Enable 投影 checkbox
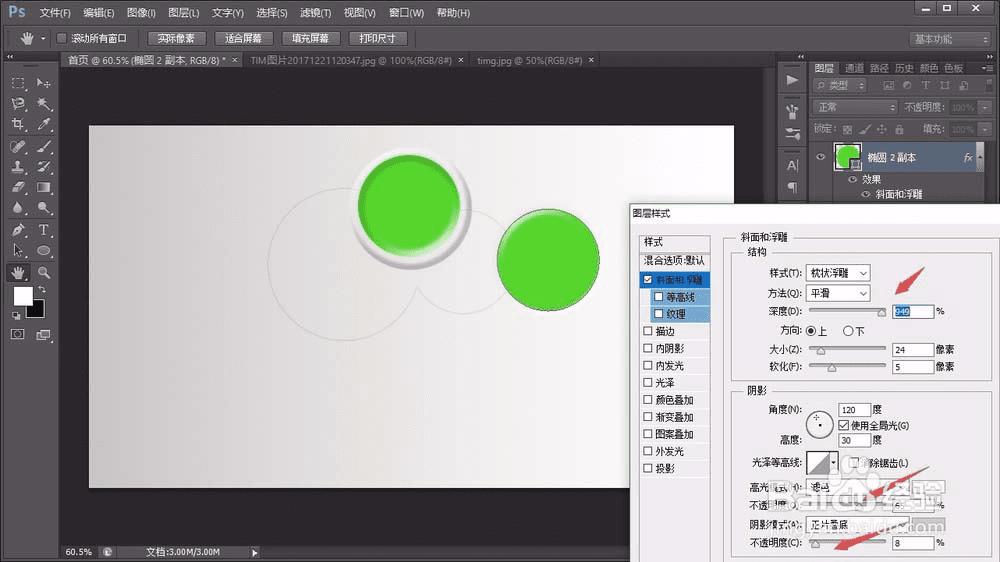Image resolution: width=1000 pixels, height=562 pixels. coord(648,468)
